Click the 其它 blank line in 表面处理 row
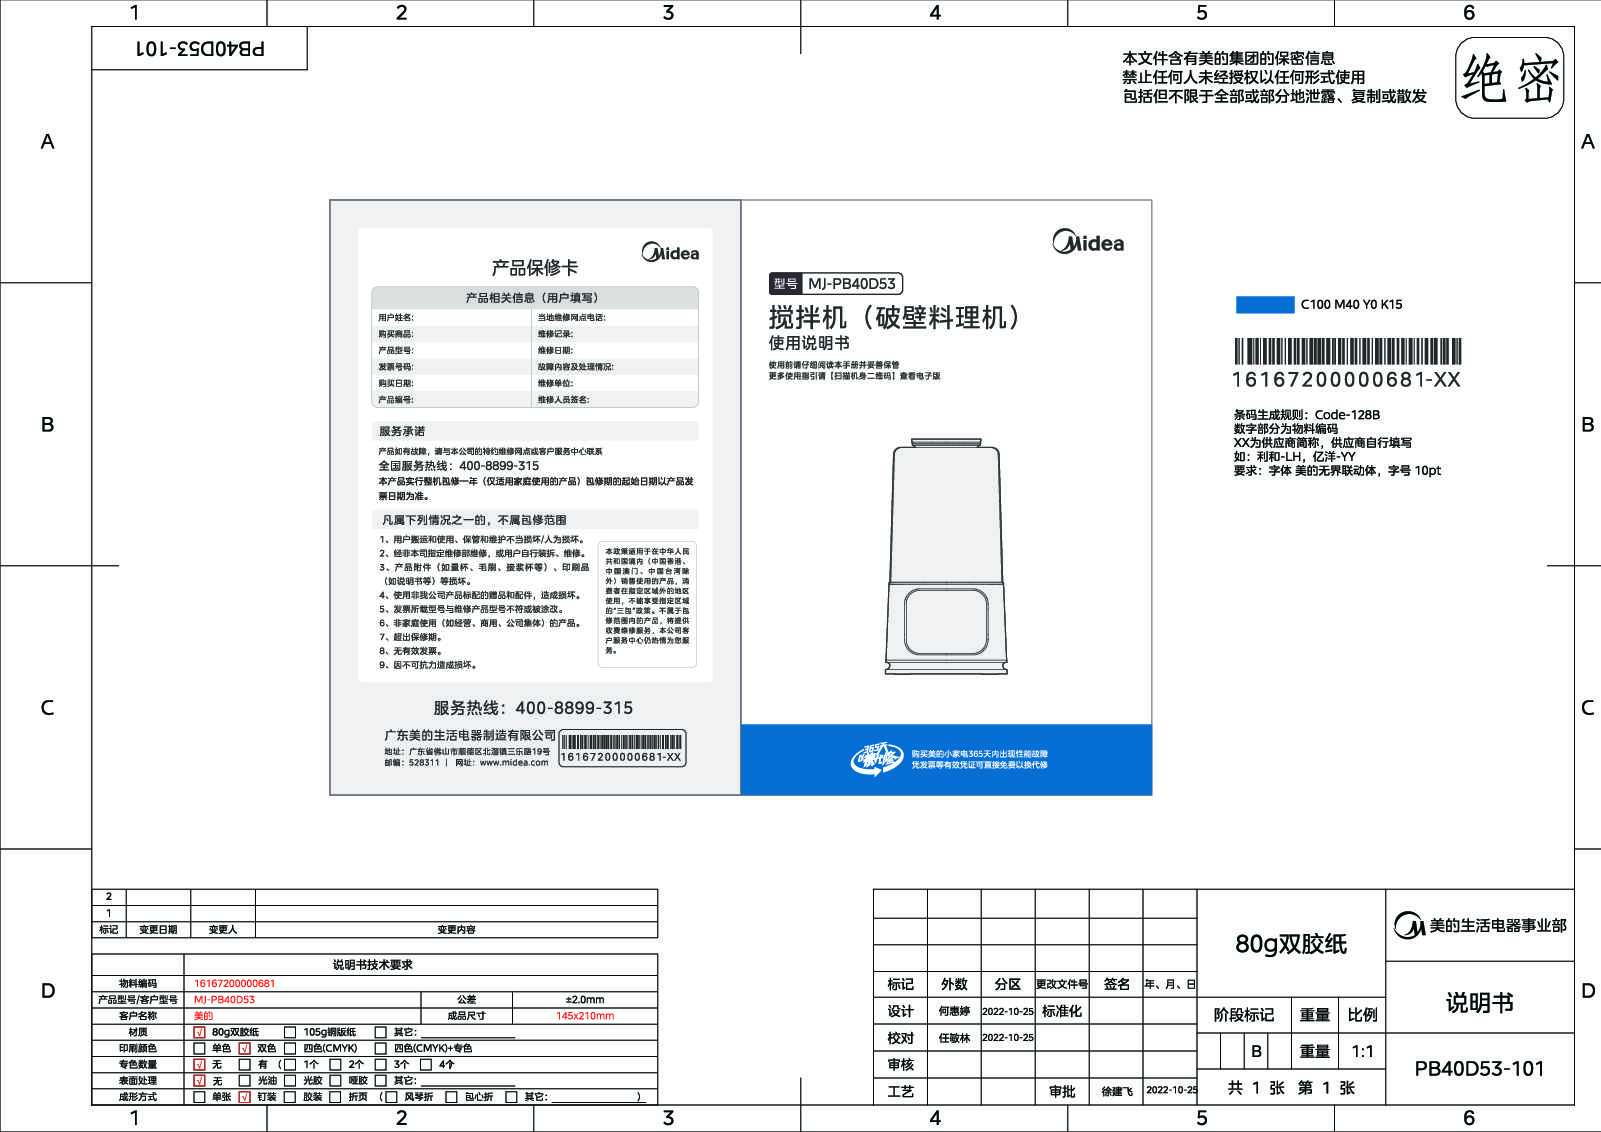Image resolution: width=1601 pixels, height=1132 pixels. [468, 1083]
